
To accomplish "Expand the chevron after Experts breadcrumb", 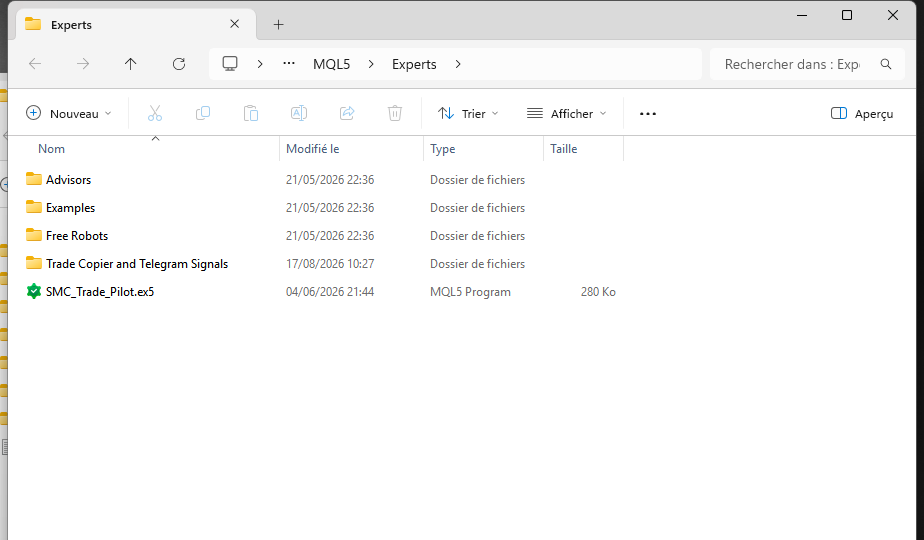I will [x=458, y=64].
